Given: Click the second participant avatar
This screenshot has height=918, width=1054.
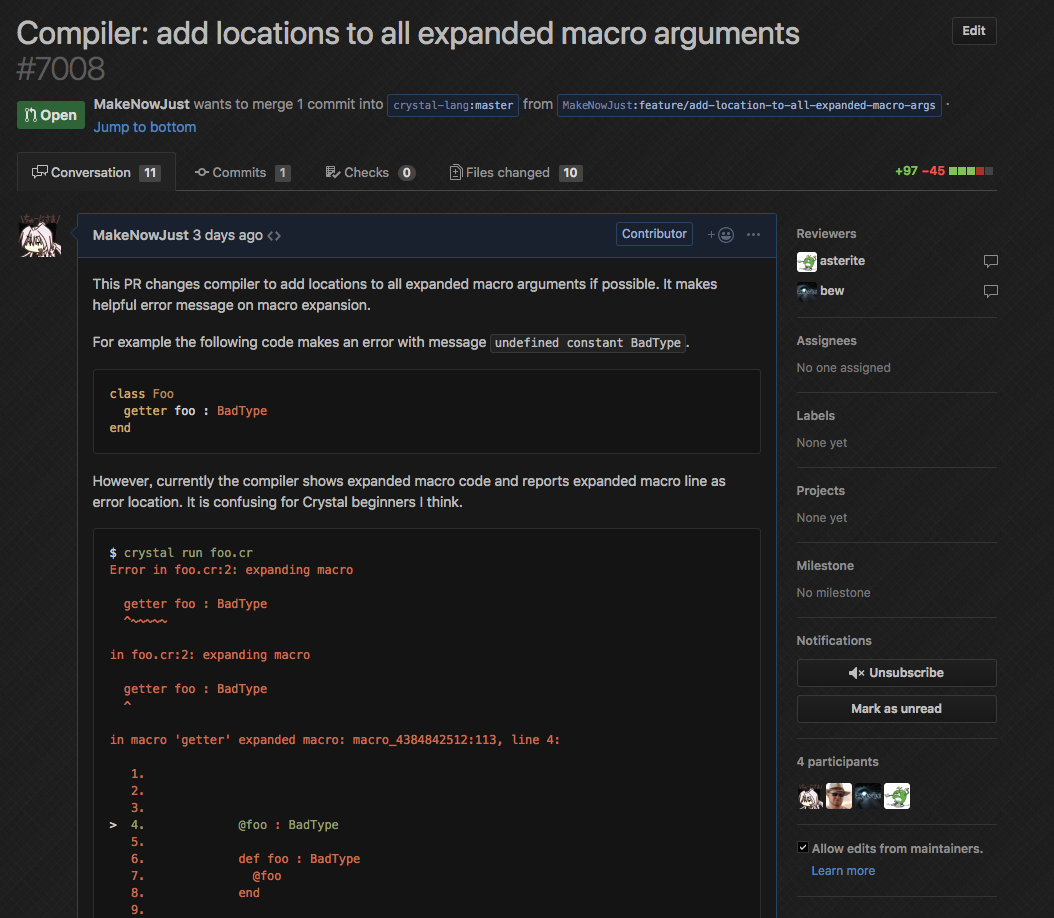Looking at the screenshot, I should pos(838,796).
